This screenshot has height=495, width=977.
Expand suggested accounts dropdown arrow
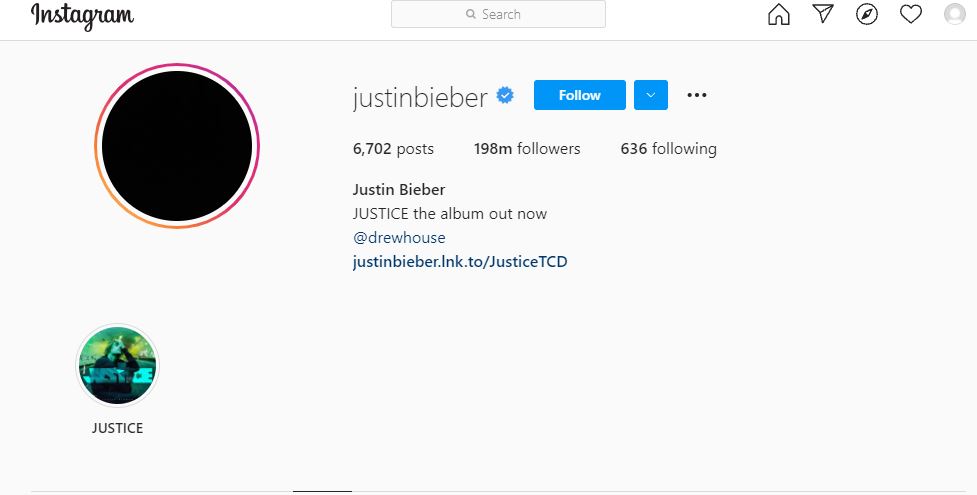(x=651, y=95)
